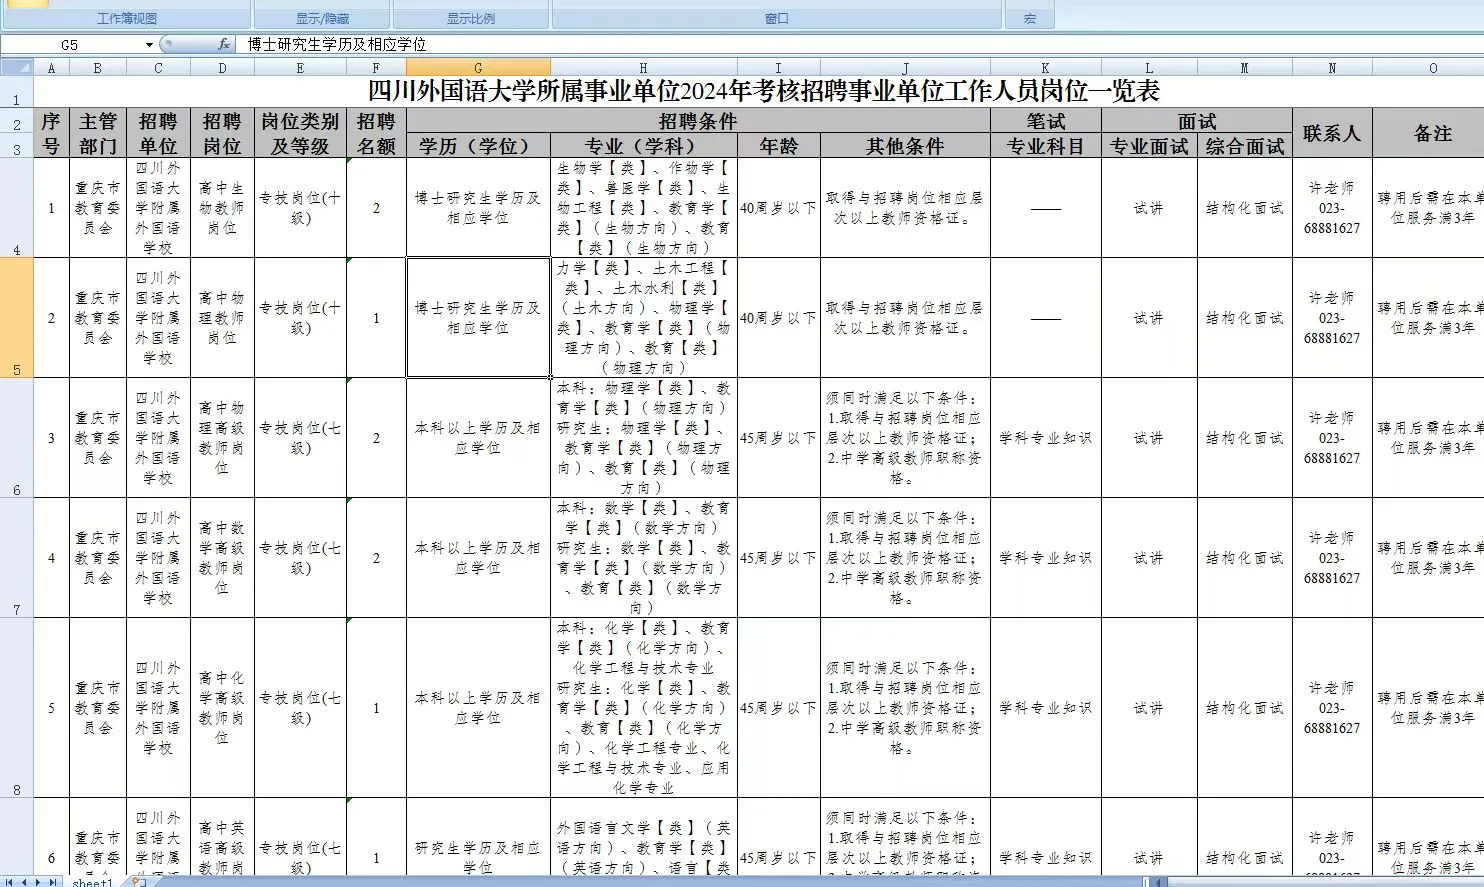The height and width of the screenshot is (887, 1484).
Task: Select column G header
Action: tap(478, 68)
